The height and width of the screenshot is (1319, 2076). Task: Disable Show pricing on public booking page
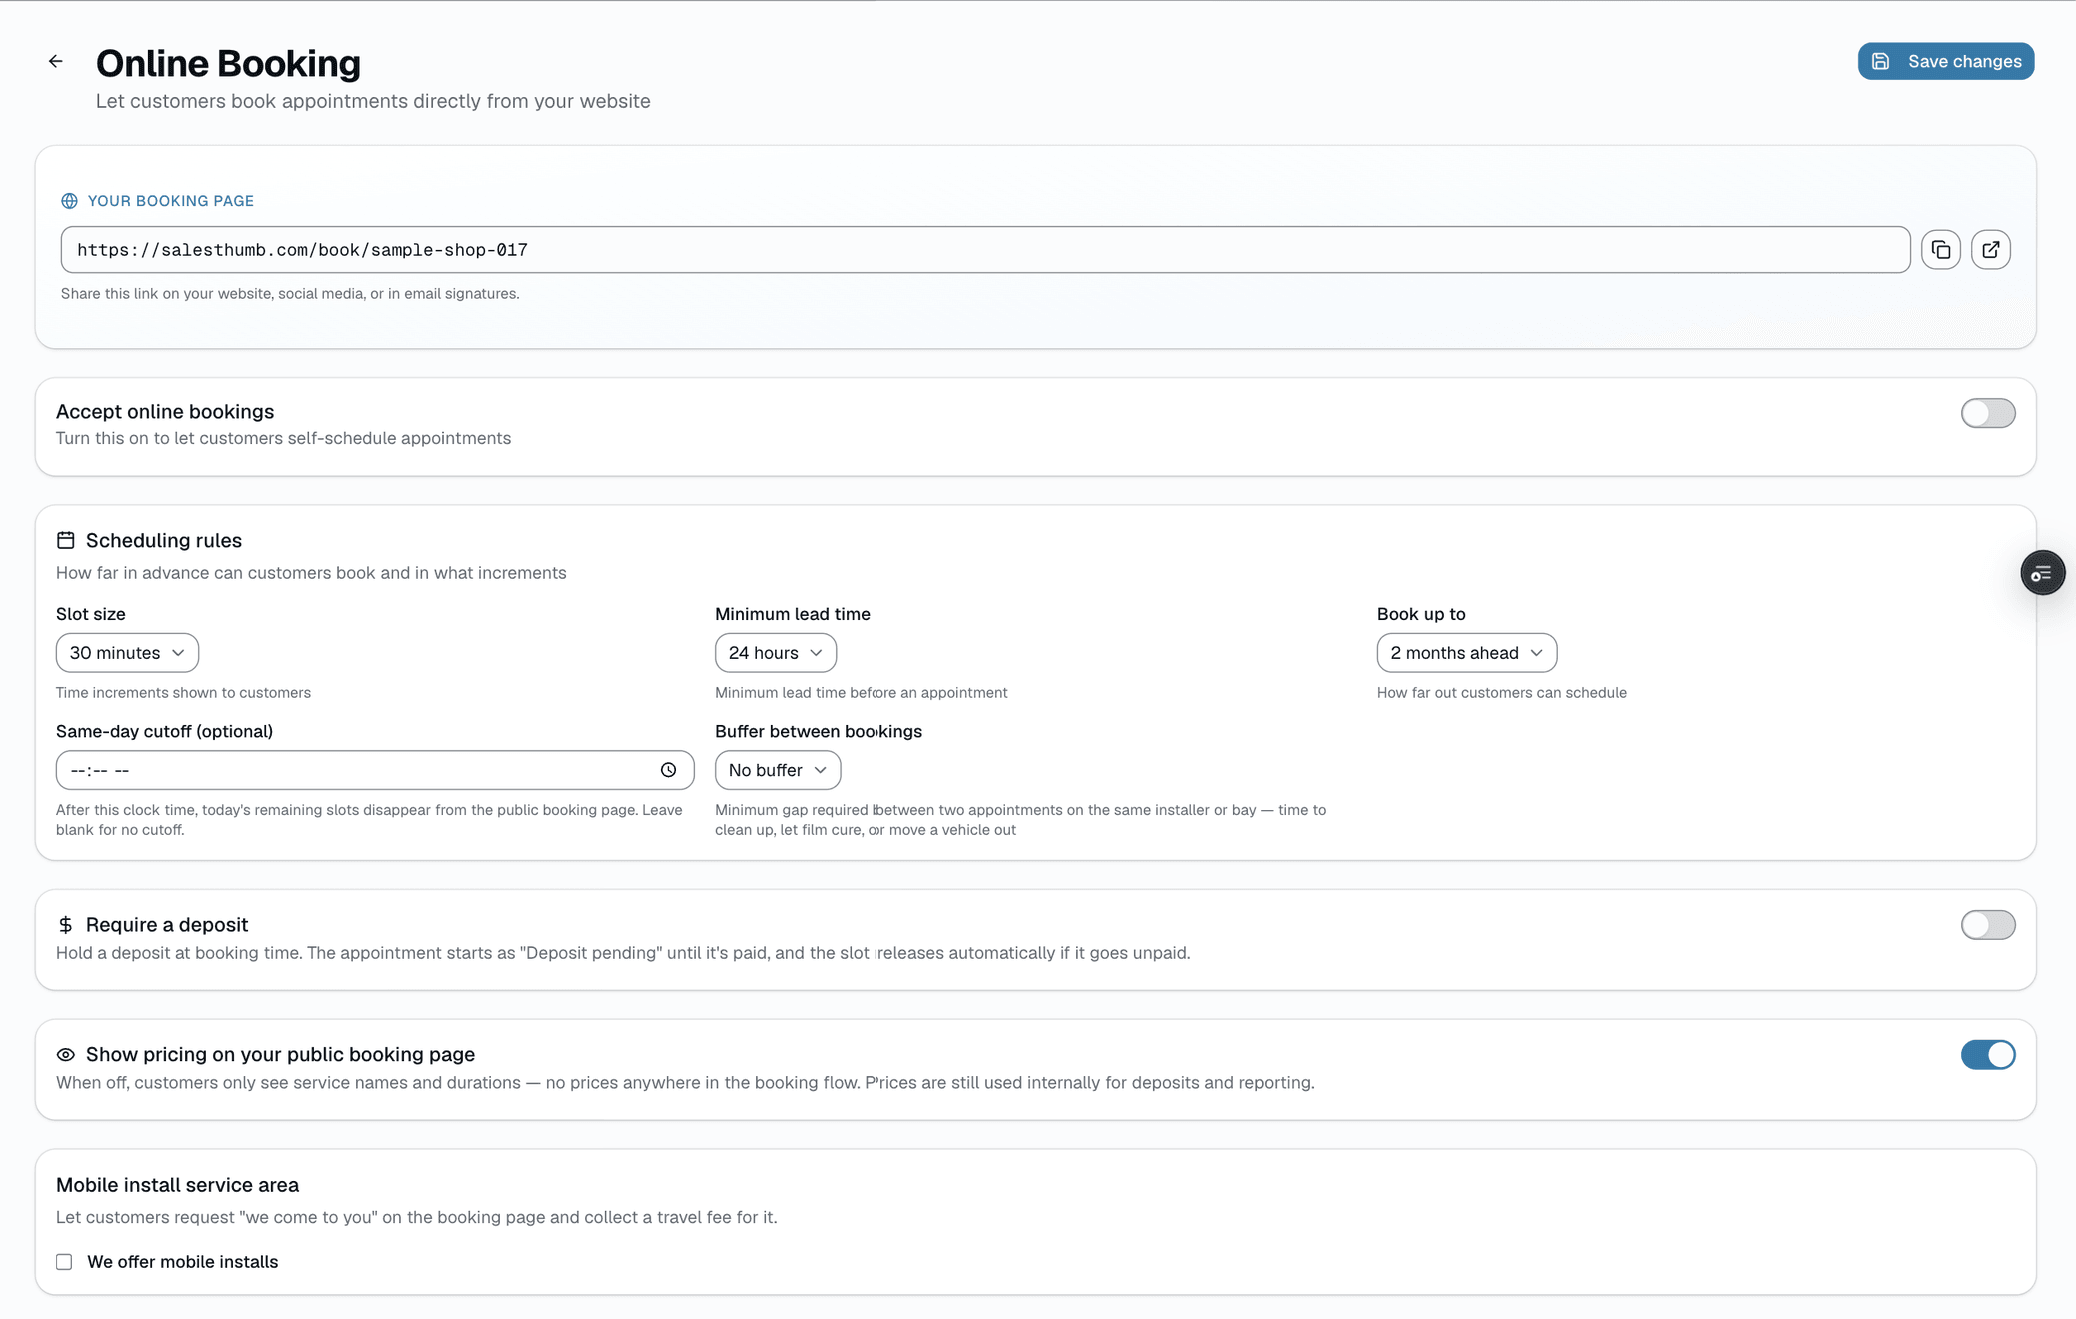point(1987,1055)
